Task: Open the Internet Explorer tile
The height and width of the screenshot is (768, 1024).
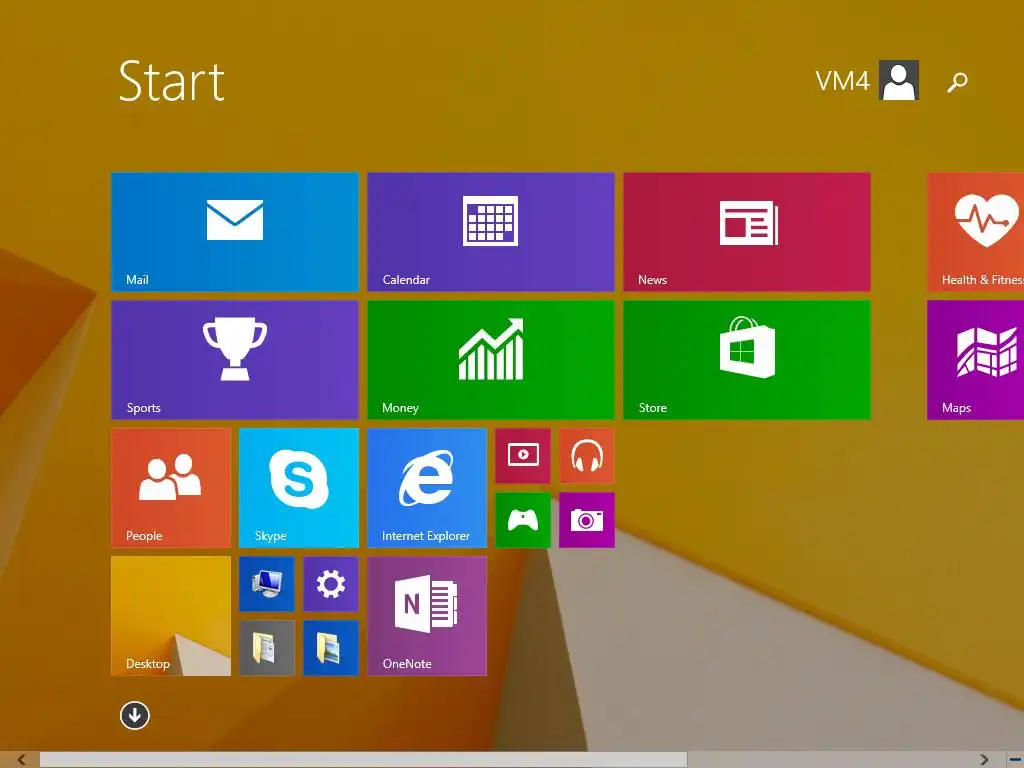Action: [x=427, y=488]
